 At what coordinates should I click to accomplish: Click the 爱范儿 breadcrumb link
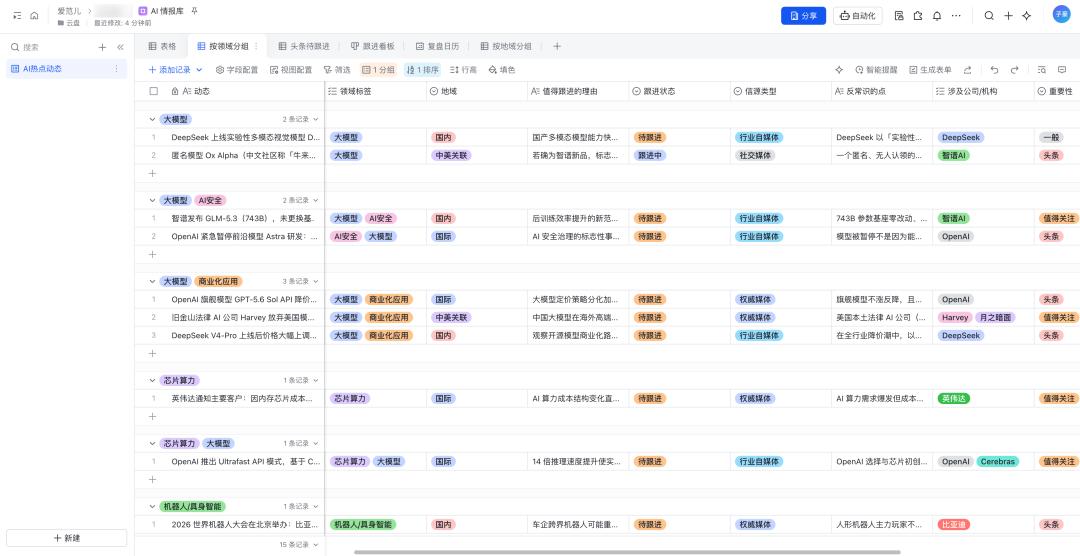[x=69, y=12]
